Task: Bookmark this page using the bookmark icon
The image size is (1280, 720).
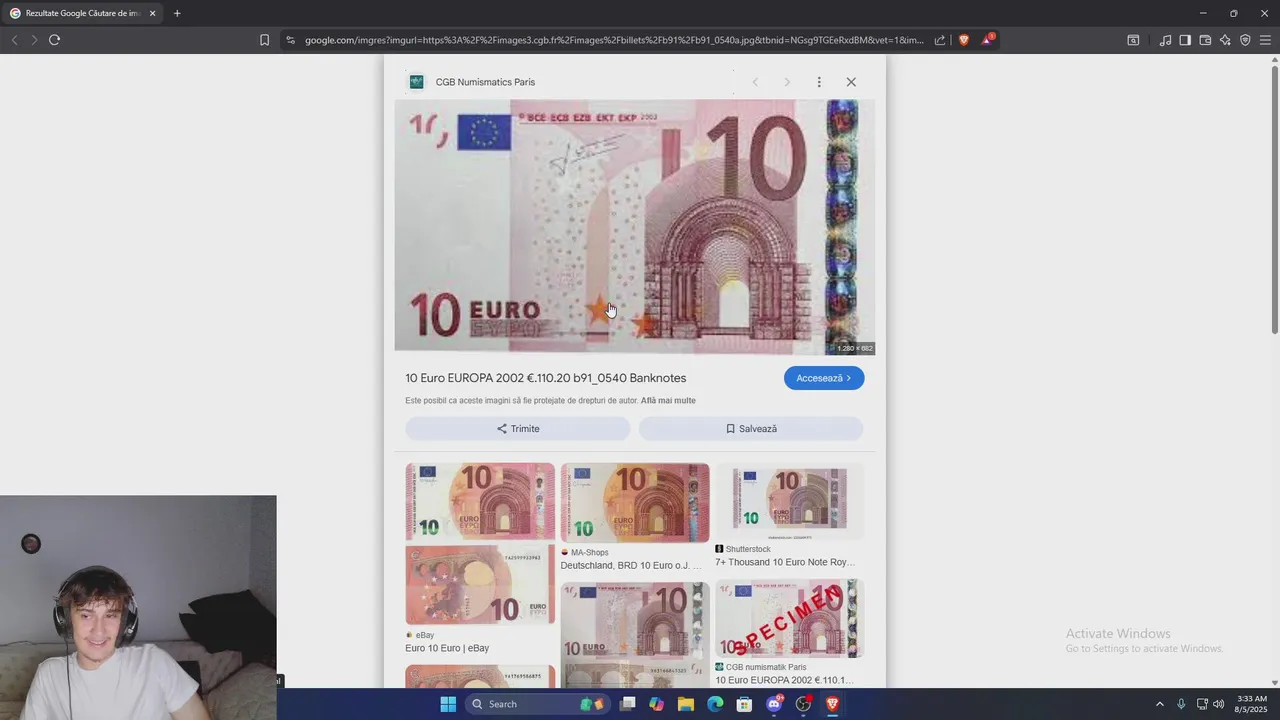Action: tap(264, 40)
